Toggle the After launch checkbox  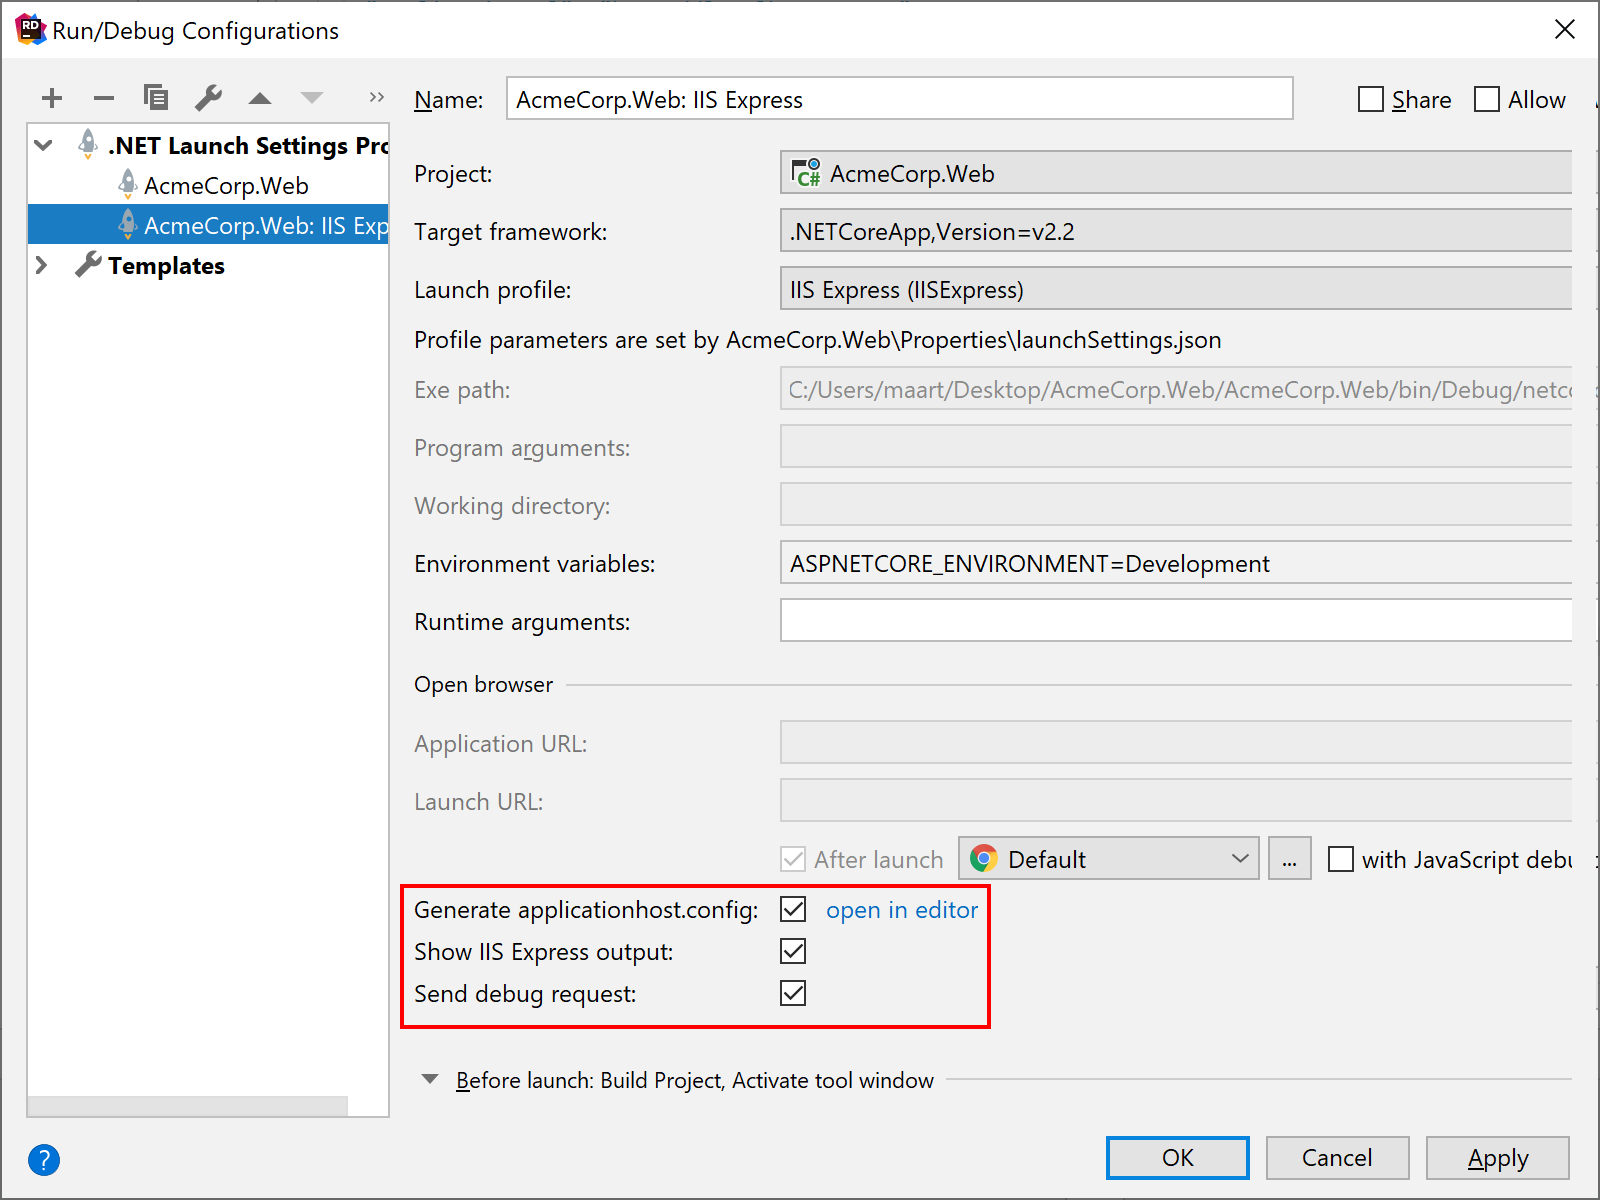pyautogui.click(x=793, y=859)
